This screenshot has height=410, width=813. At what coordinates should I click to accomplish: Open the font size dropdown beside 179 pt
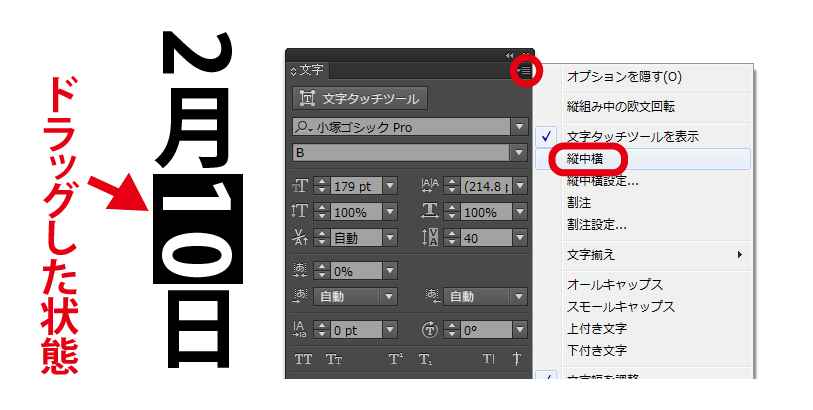point(390,186)
